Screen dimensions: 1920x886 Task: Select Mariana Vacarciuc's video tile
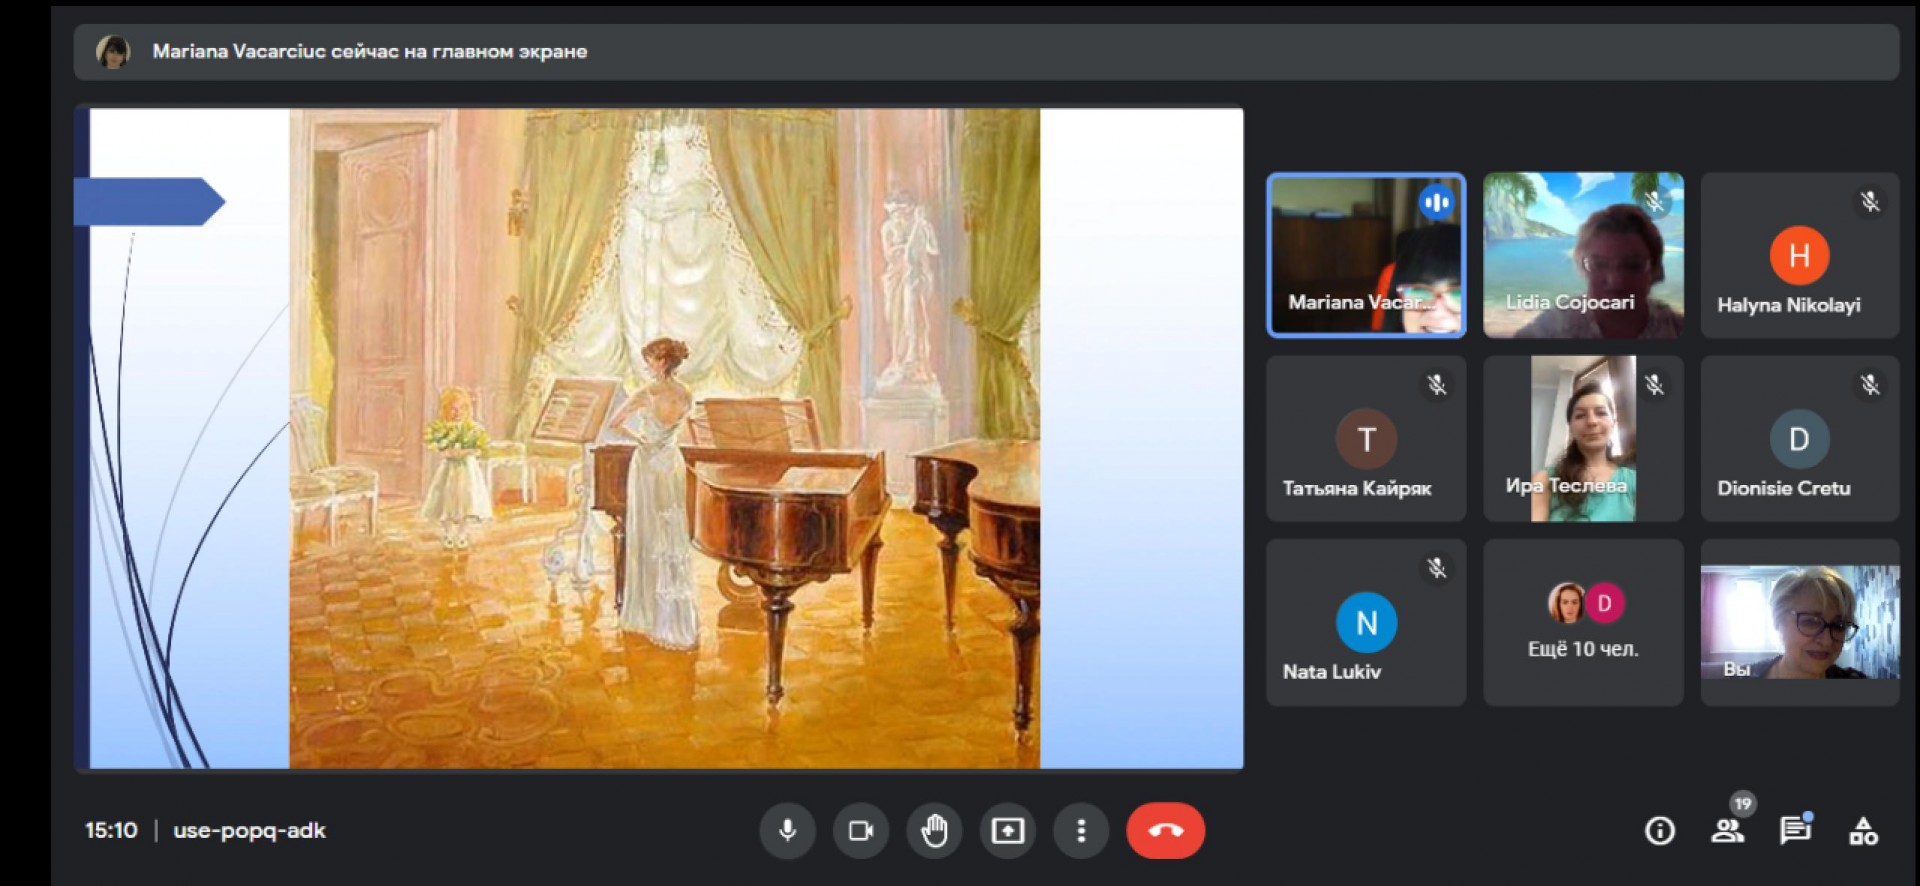coord(1366,255)
